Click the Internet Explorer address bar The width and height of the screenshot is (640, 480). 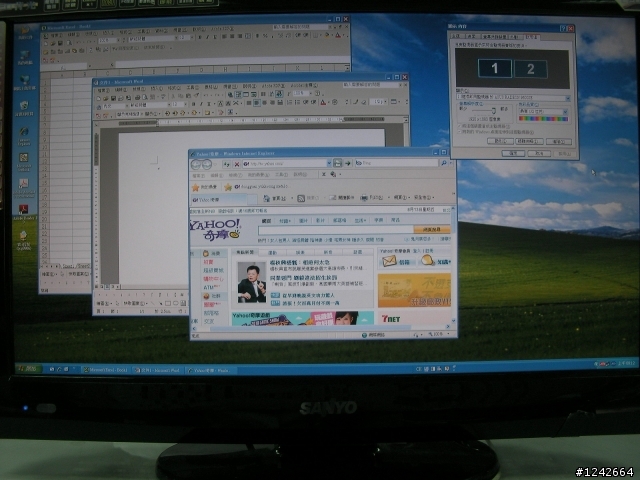[286, 163]
